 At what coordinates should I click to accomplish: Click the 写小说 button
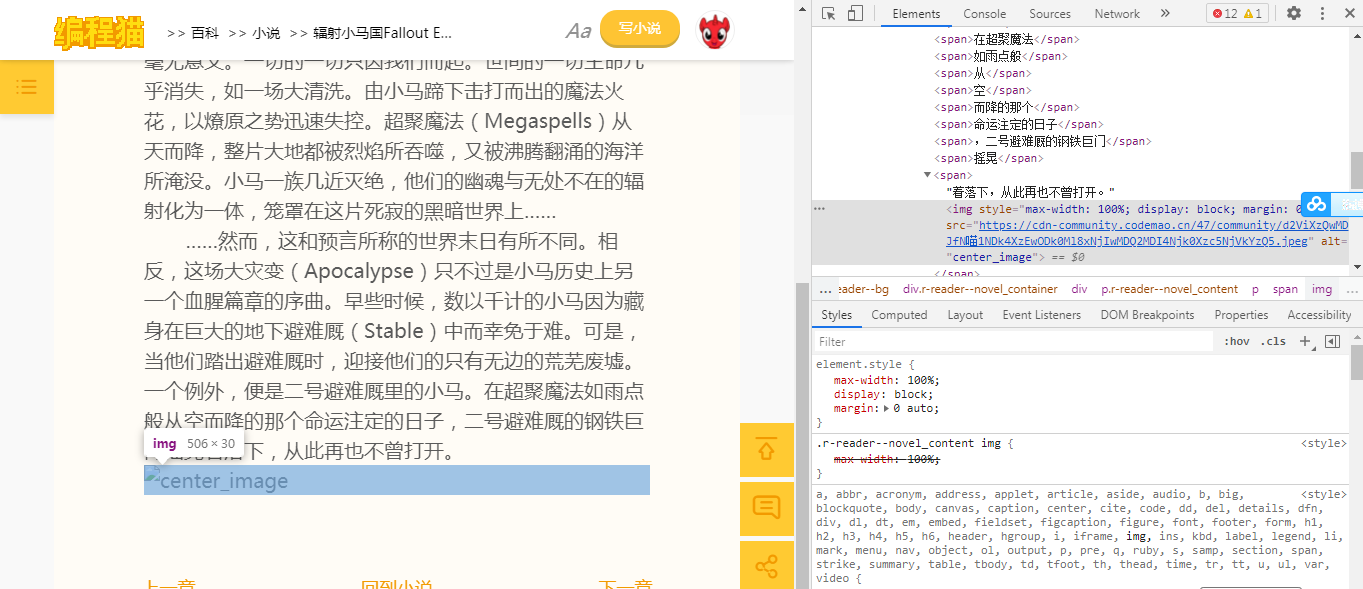click(x=640, y=29)
